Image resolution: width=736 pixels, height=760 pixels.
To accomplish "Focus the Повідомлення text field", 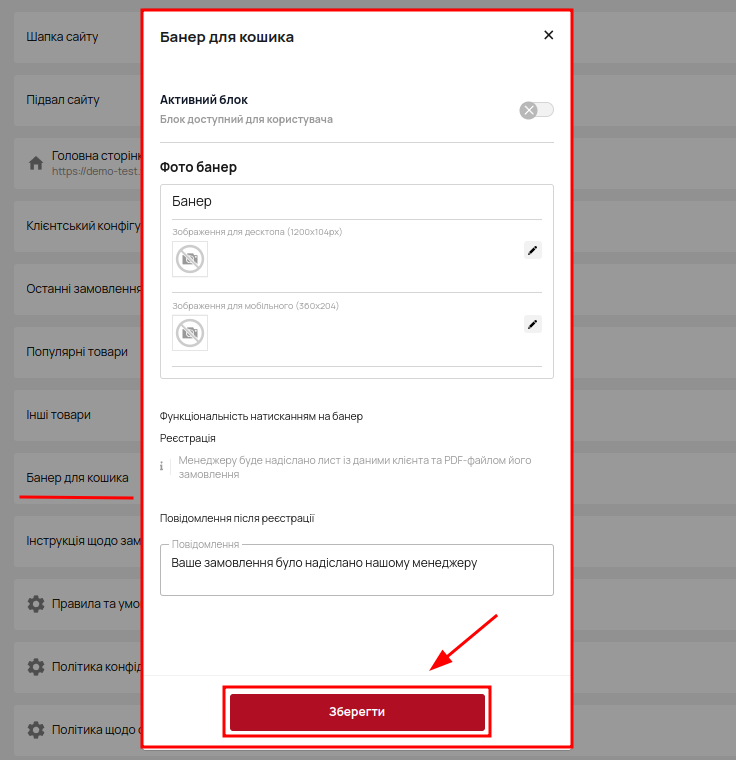I will [x=357, y=570].
